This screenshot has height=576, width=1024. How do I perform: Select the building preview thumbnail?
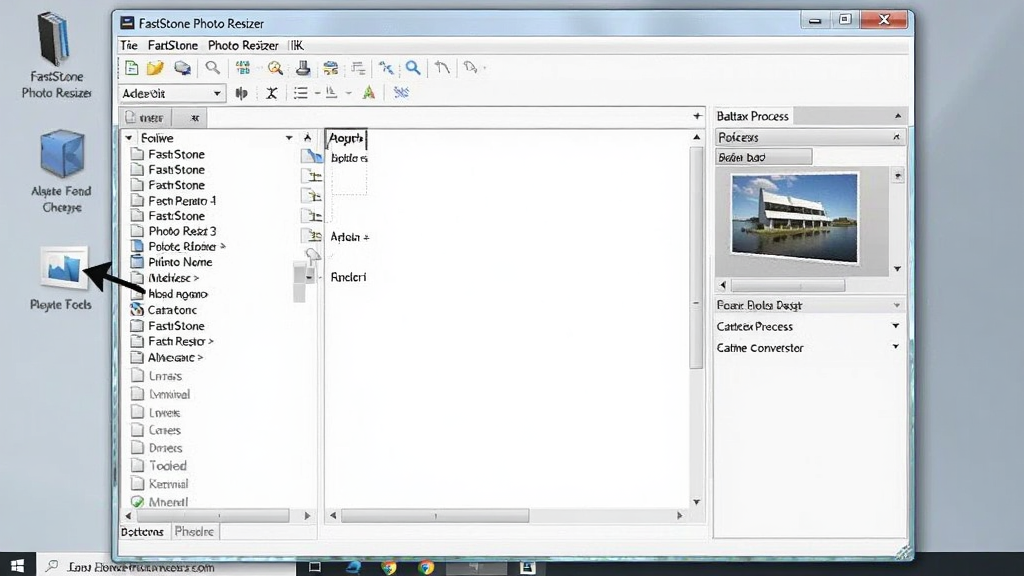(x=794, y=217)
